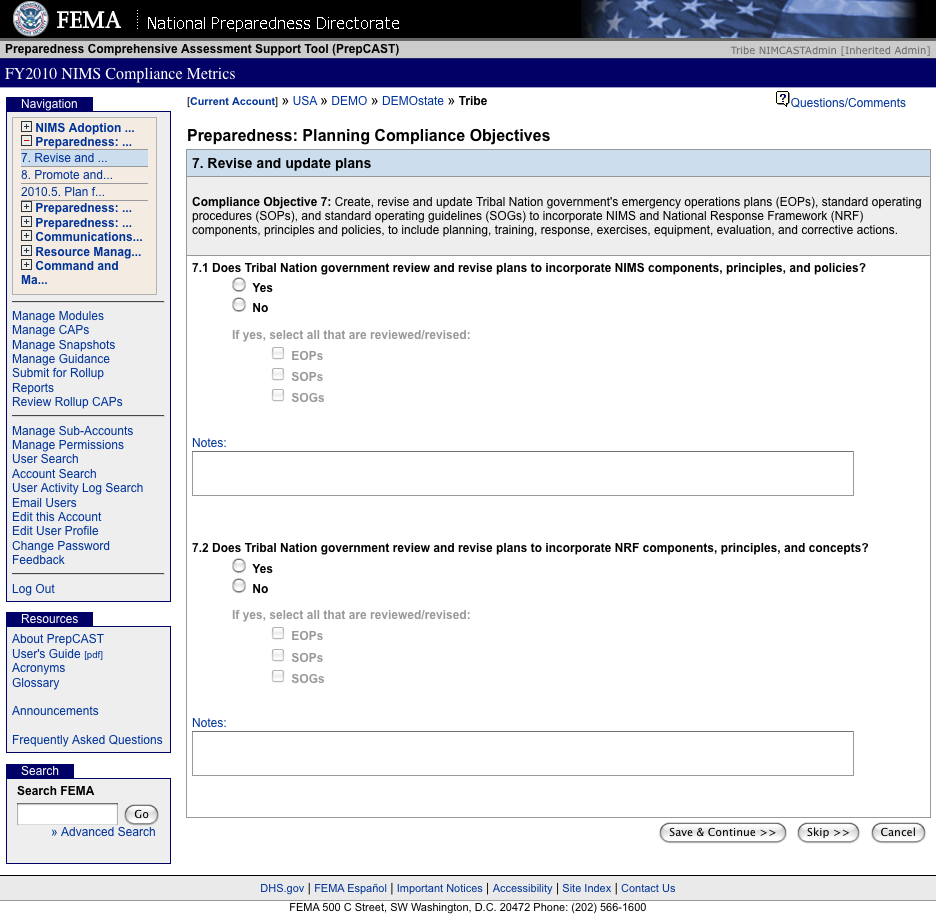Click the Skip >> button
This screenshot has width=936, height=914.
828,832
